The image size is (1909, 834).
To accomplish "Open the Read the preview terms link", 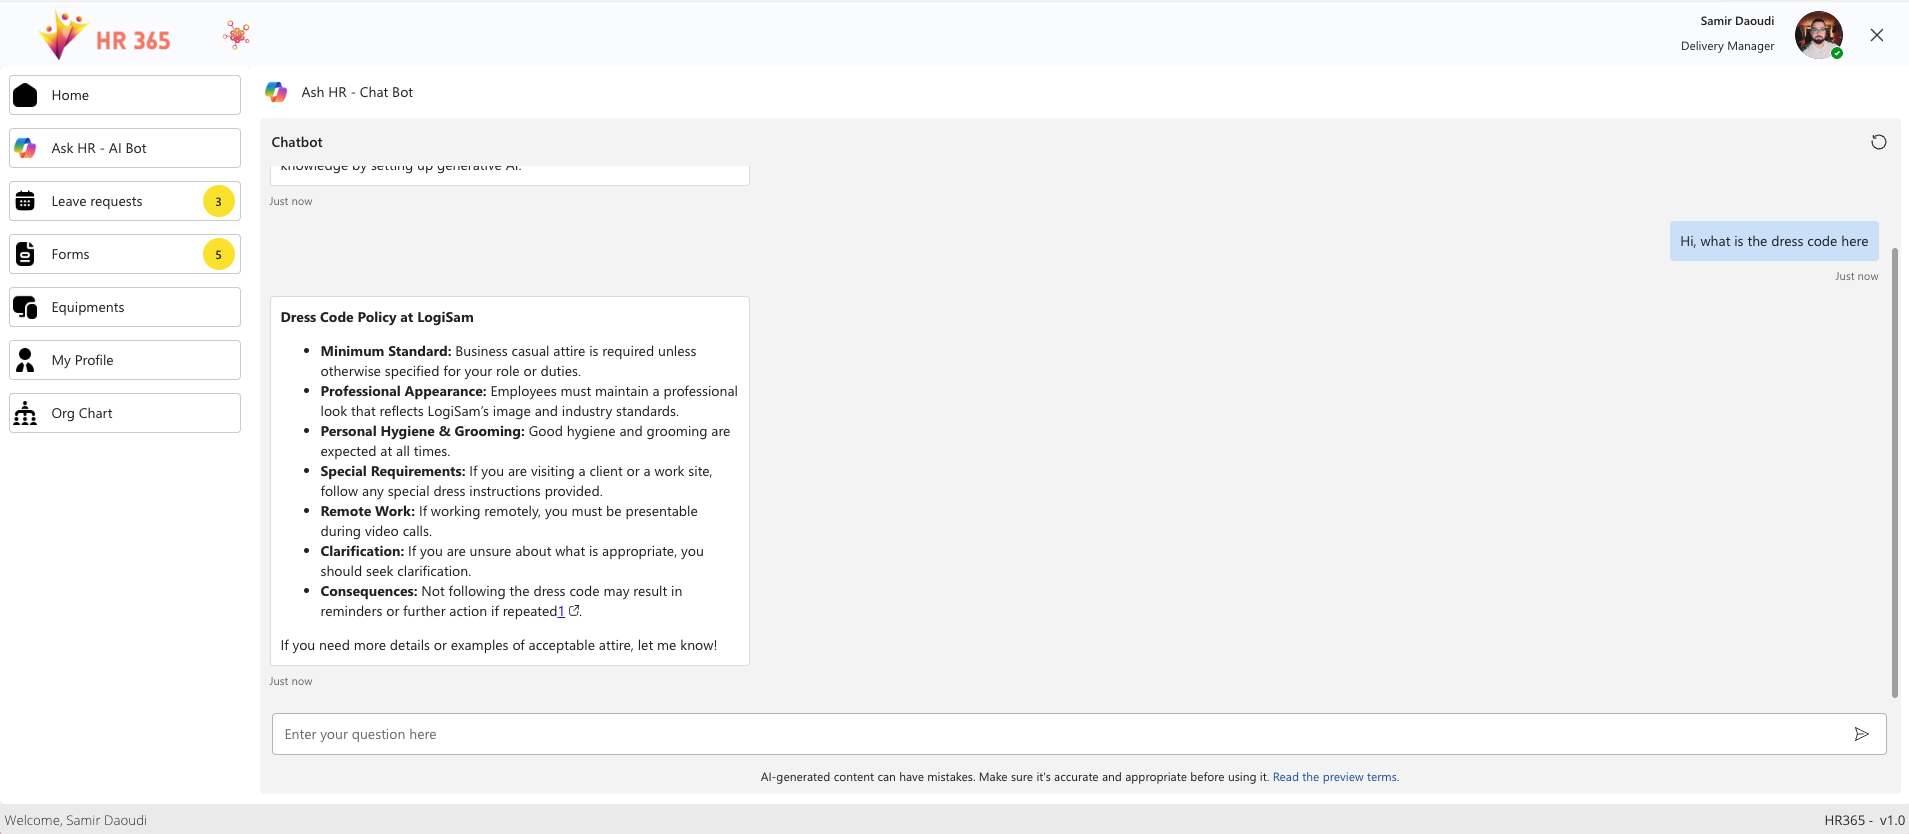I will (1335, 777).
